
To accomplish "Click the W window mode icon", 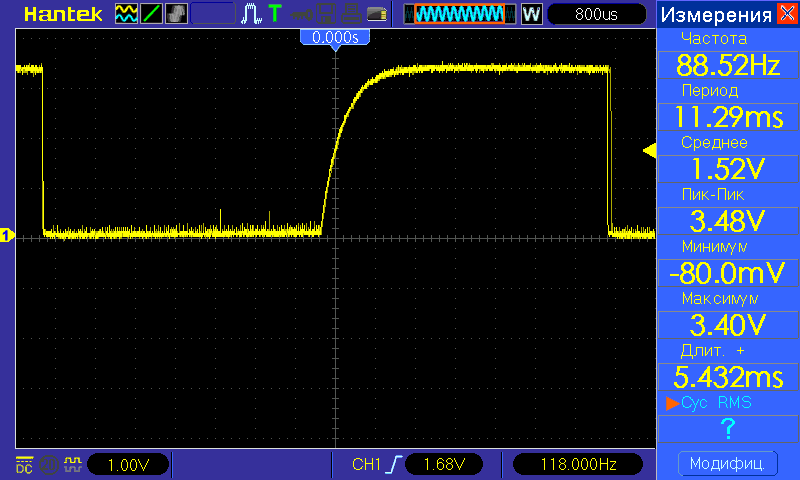I will 531,14.
